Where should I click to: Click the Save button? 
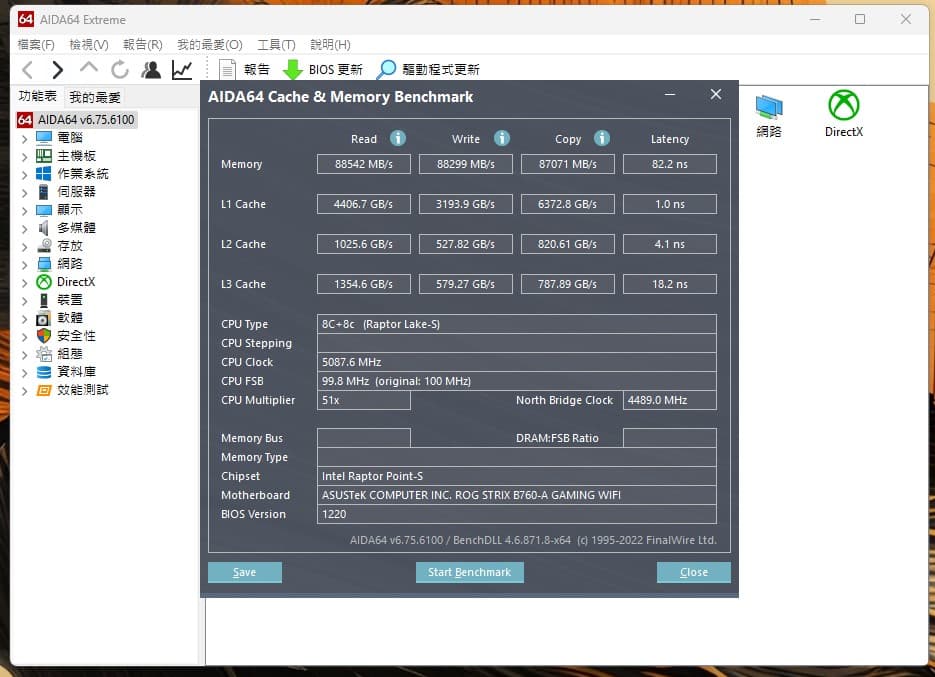point(244,572)
